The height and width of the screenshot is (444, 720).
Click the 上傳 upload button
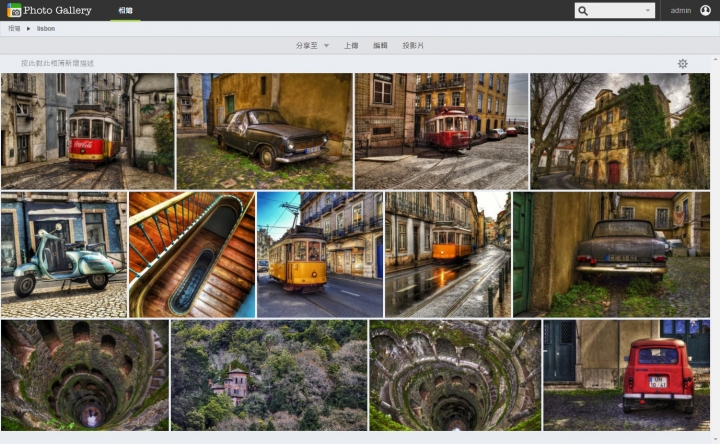click(x=351, y=46)
